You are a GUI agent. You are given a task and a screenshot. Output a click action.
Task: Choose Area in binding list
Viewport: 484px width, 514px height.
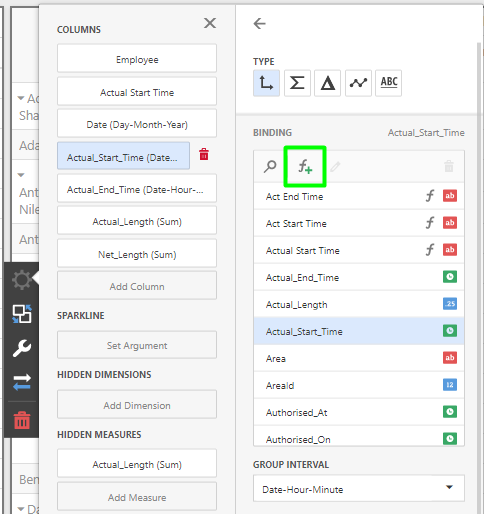(x=359, y=358)
